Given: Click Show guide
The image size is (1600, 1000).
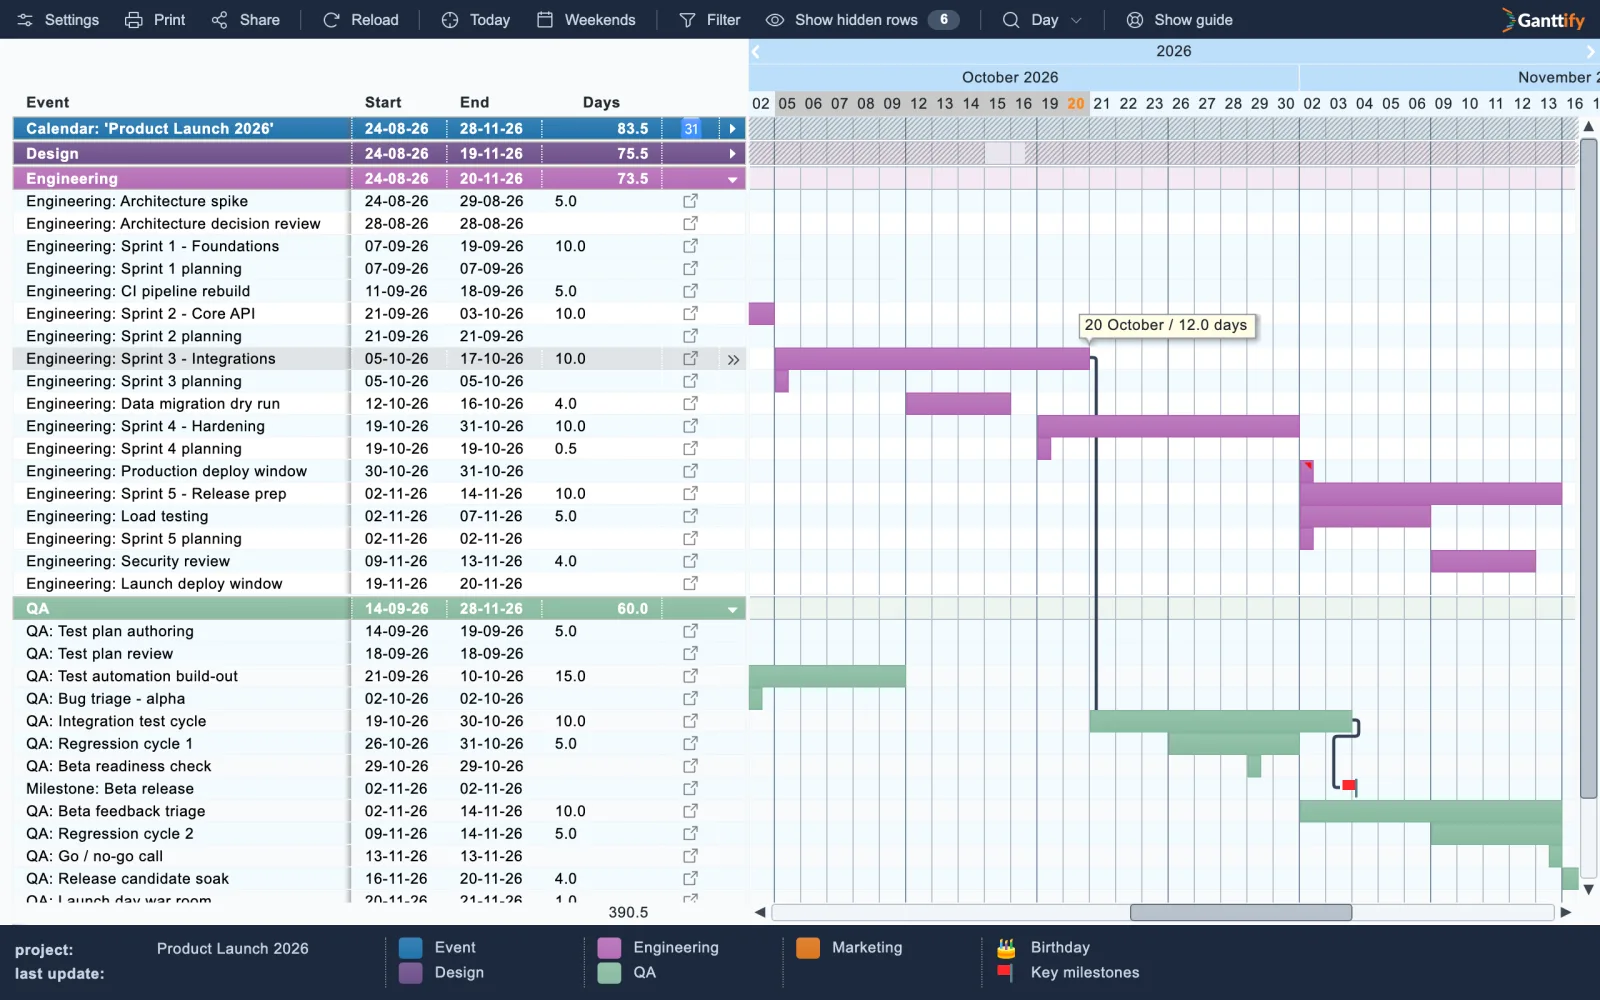Looking at the screenshot, I should [x=1179, y=20].
